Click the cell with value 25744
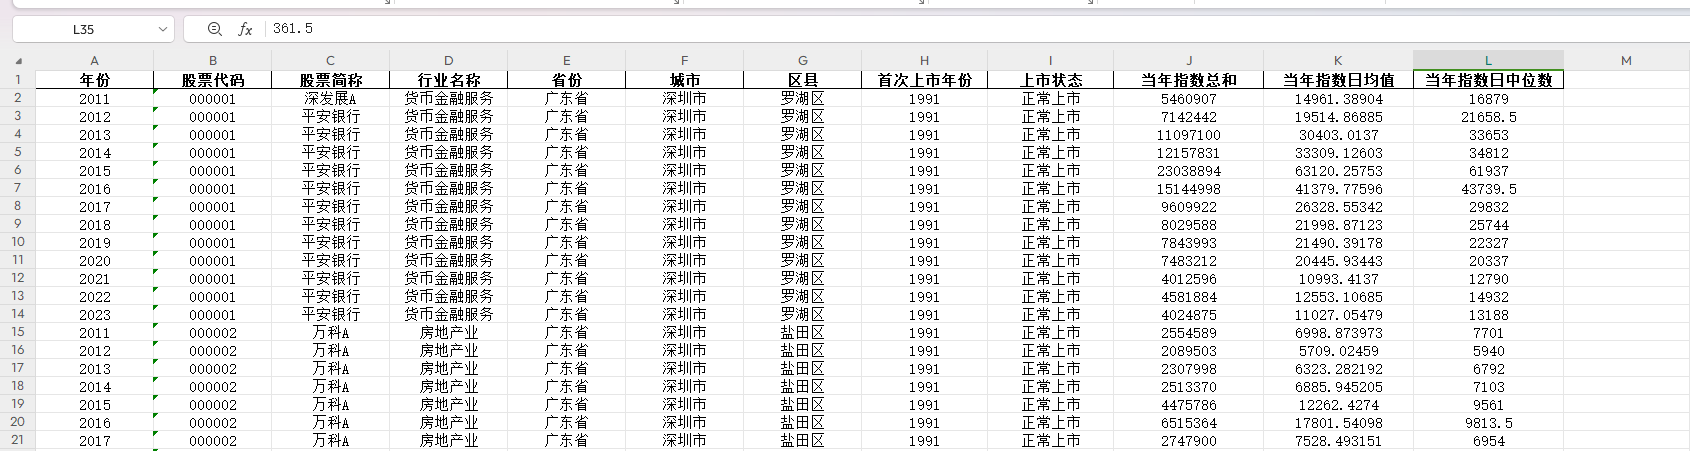Image resolution: width=1690 pixels, height=451 pixels. [x=1489, y=225]
